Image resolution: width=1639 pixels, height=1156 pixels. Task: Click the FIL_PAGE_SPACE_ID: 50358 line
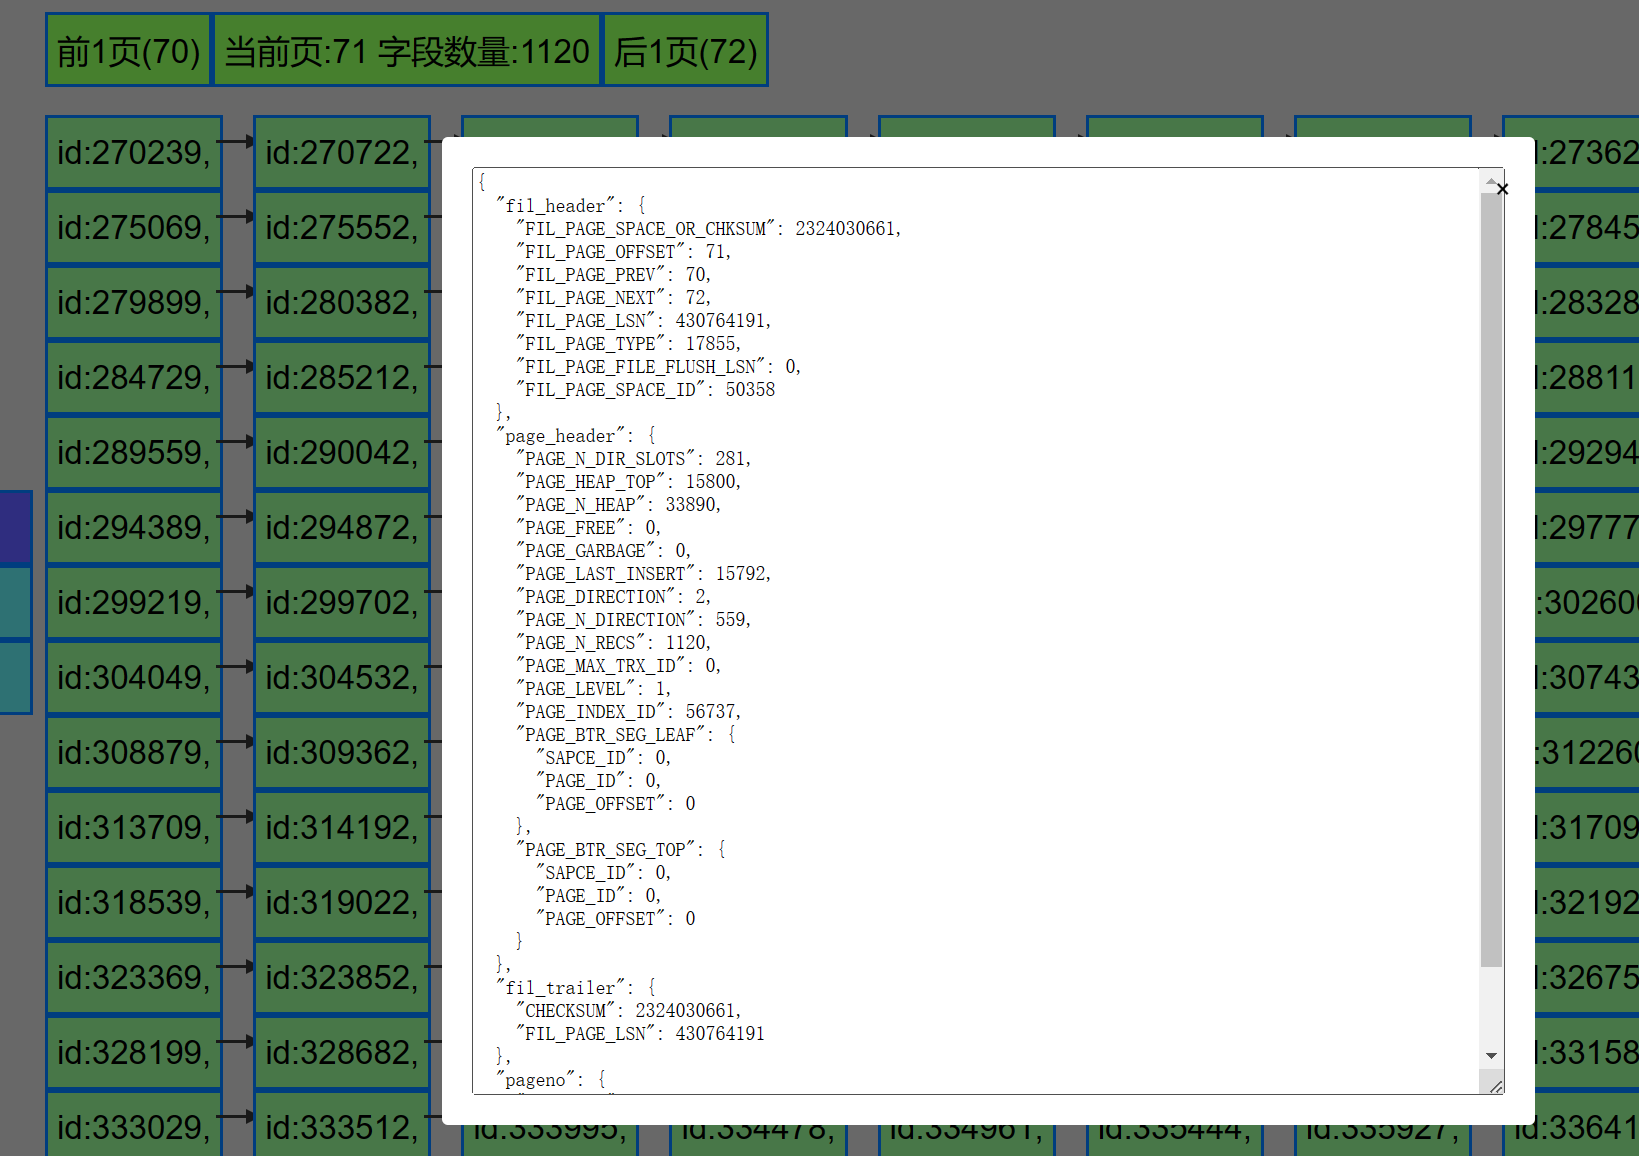click(x=646, y=390)
